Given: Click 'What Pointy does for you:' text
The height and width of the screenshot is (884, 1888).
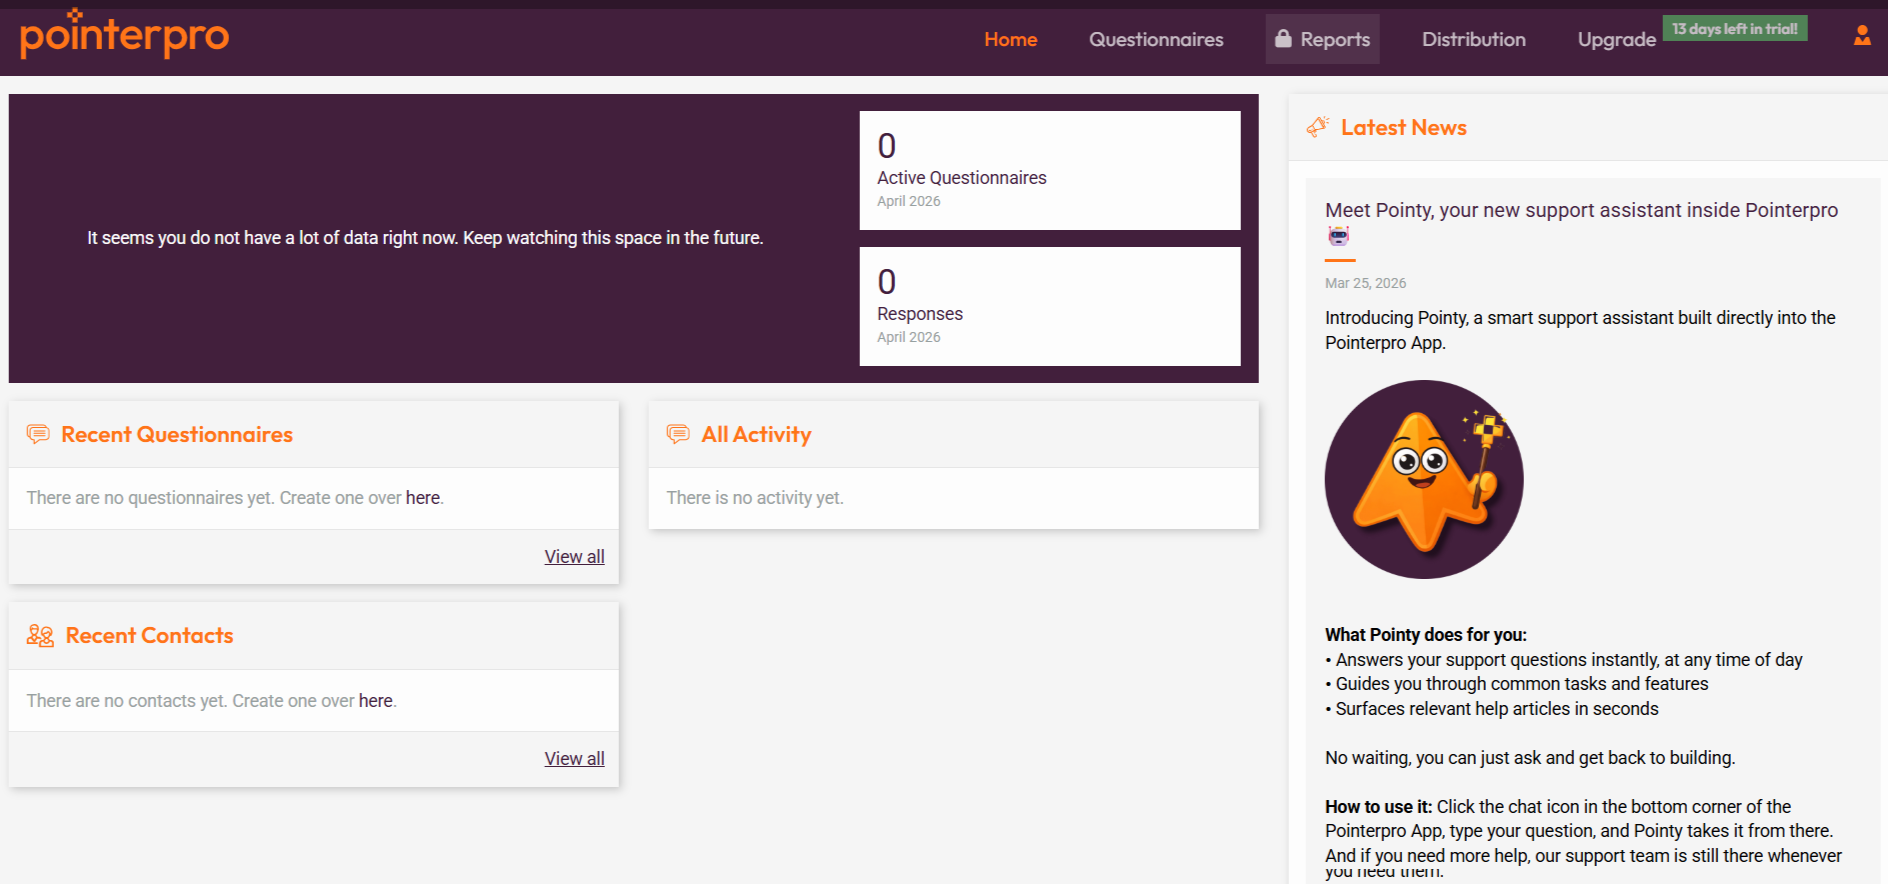Looking at the screenshot, I should coord(1425,634).
